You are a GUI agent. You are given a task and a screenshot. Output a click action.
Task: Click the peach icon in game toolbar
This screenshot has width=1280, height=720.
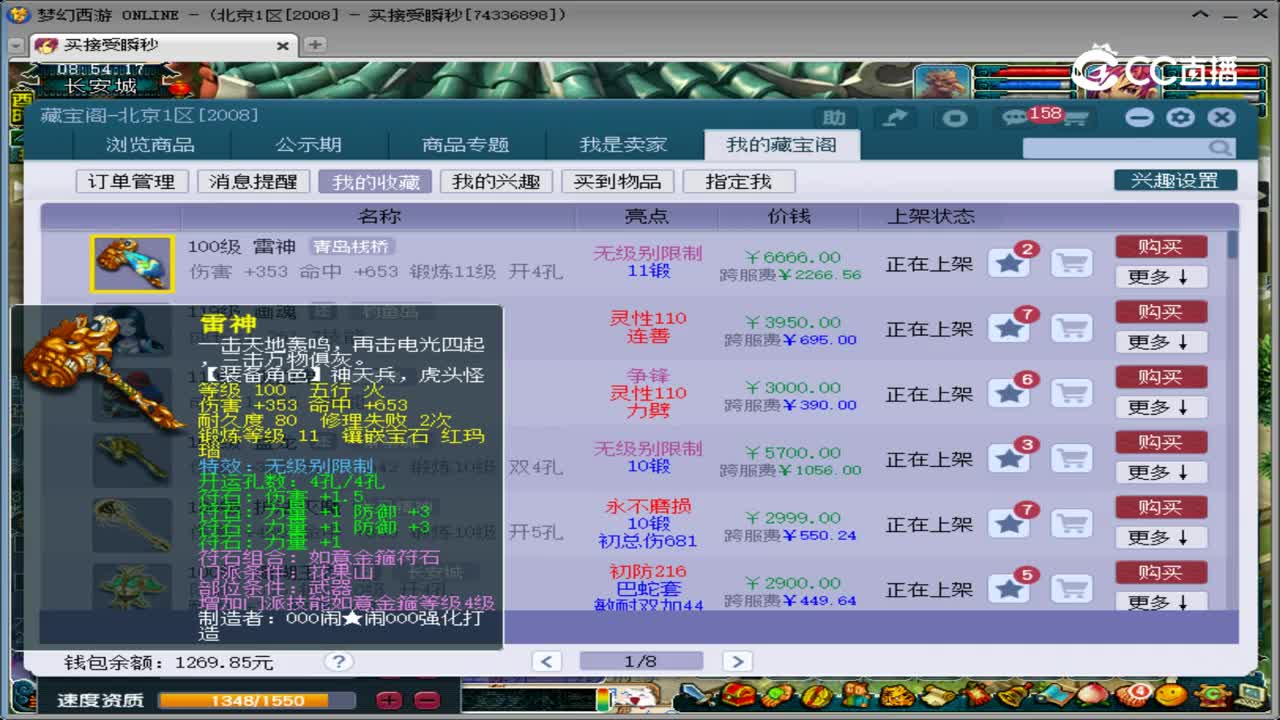click(1094, 693)
